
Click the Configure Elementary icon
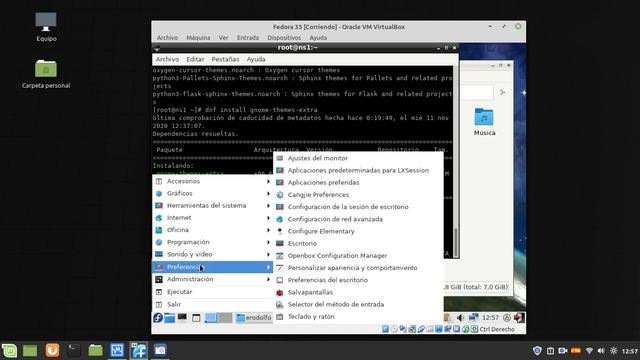coord(280,231)
